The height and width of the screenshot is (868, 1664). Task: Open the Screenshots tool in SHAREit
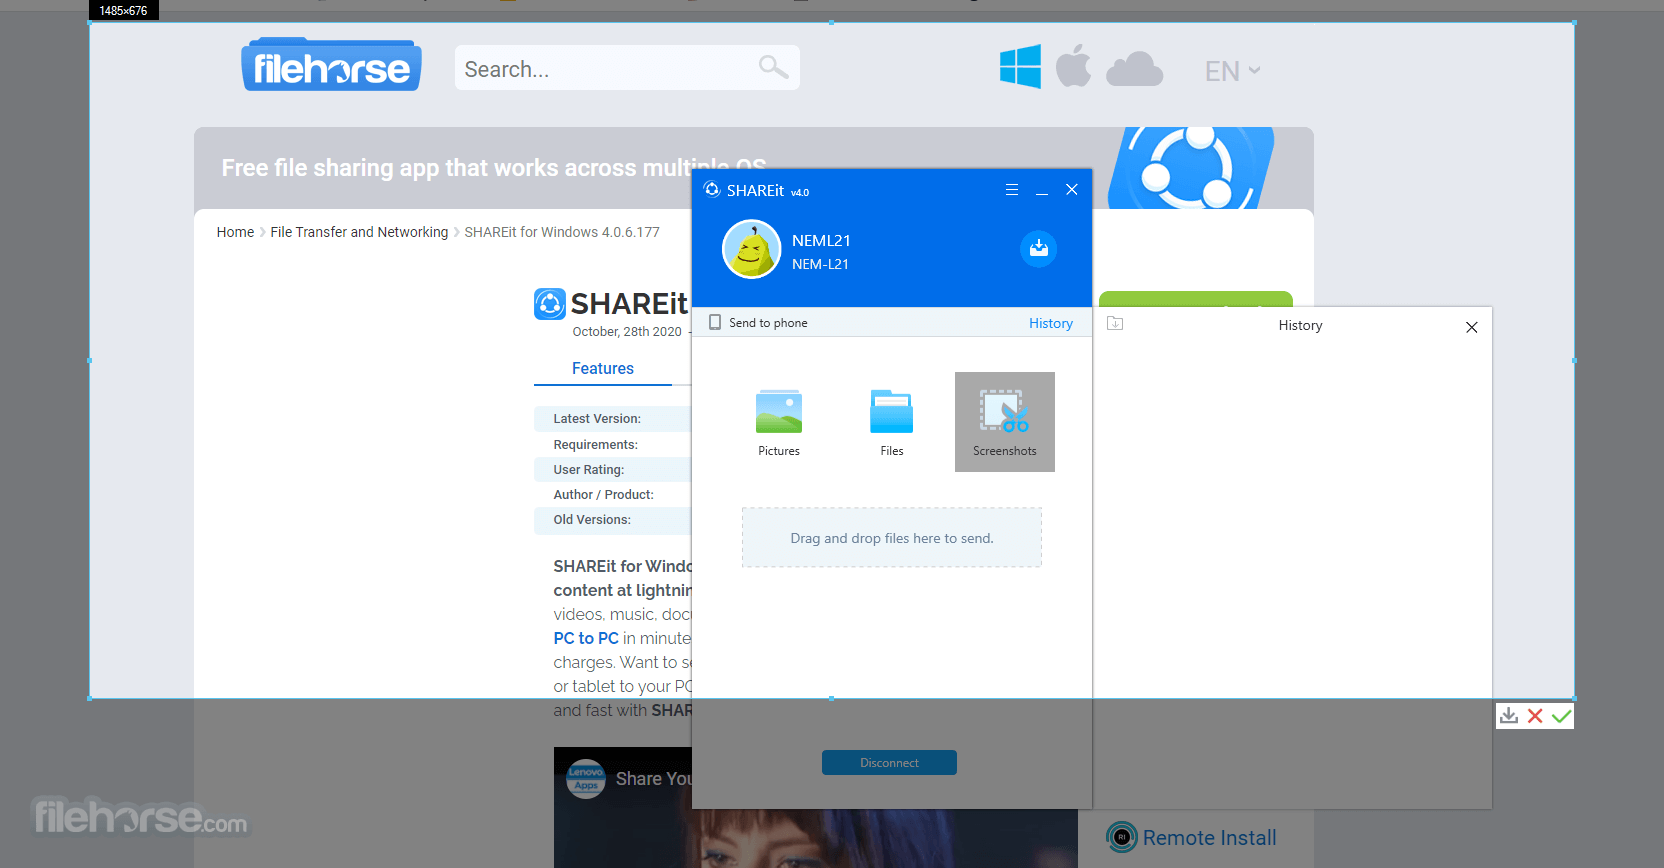(x=1004, y=422)
